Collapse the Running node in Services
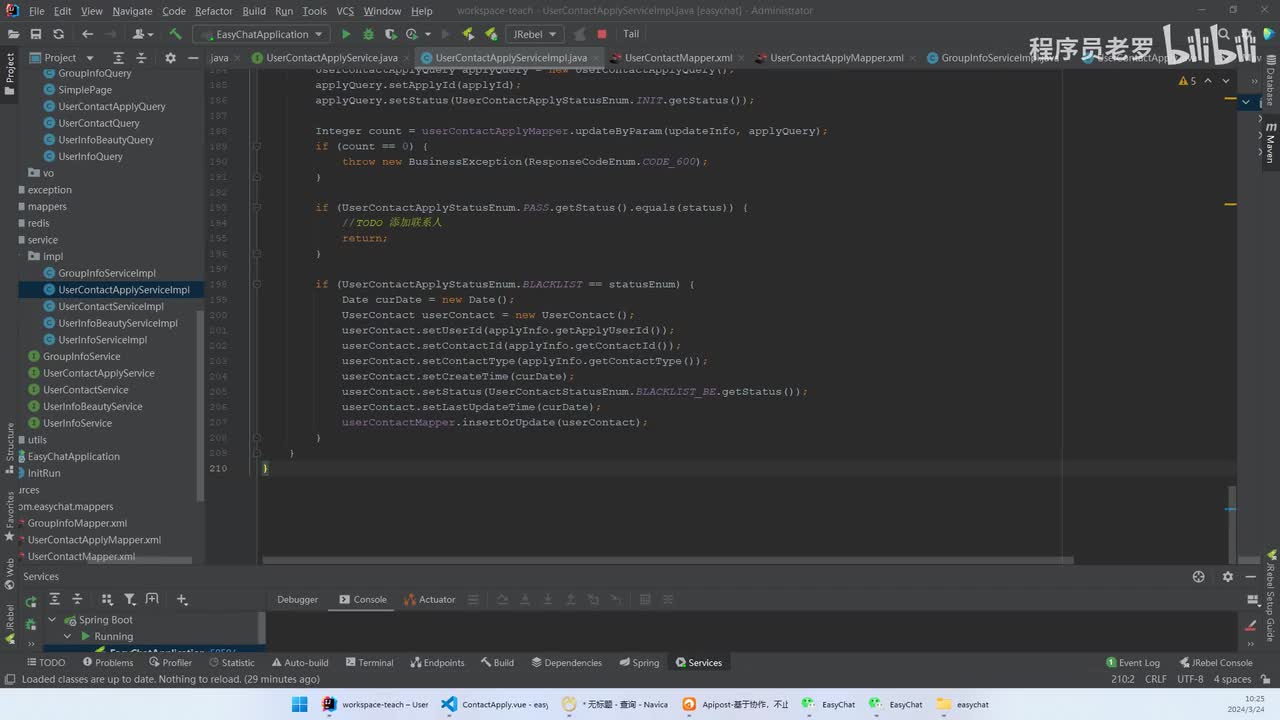 (x=68, y=637)
